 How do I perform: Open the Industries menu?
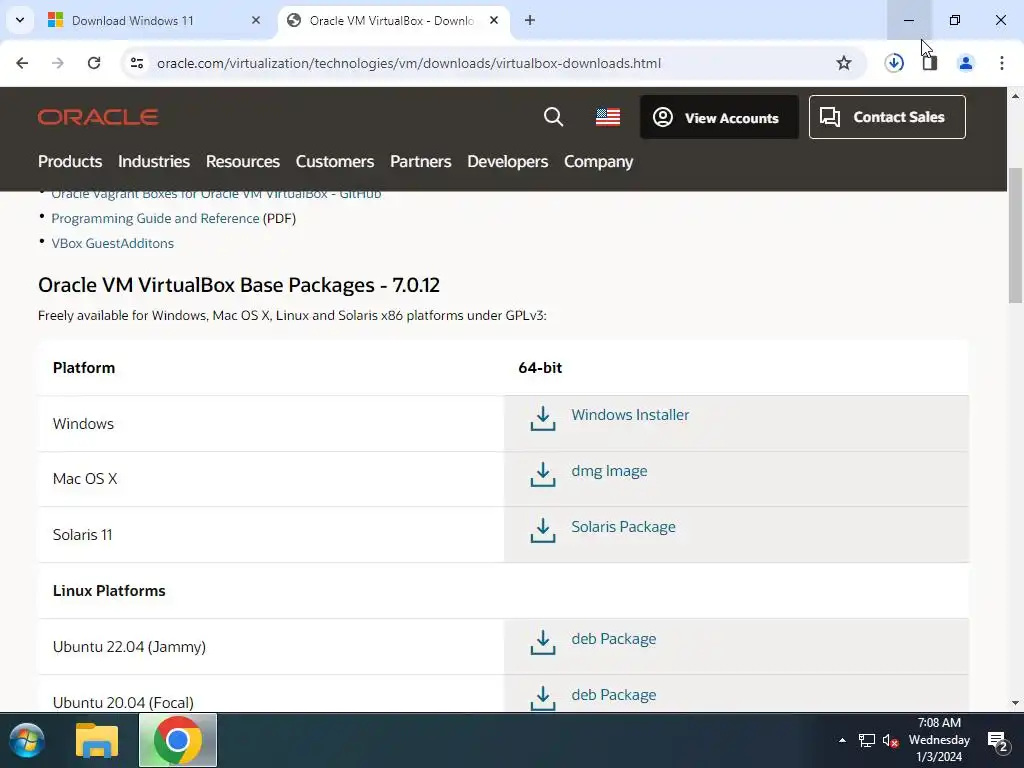click(x=154, y=161)
